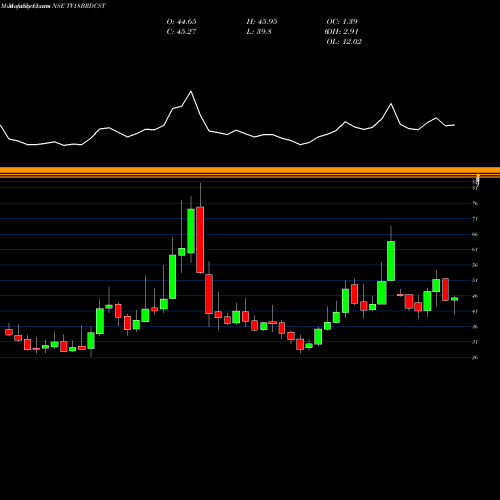Image resolution: width=500 pixels, height=500 pixels.
Task: Click the price axis label '46'
Action: tap(475, 296)
